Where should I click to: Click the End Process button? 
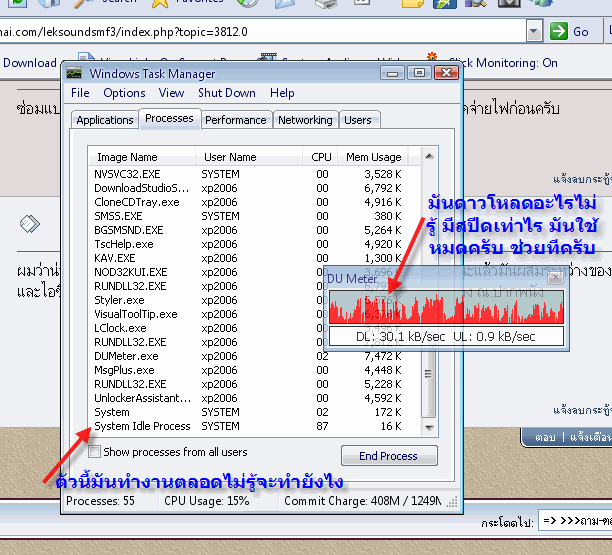tap(389, 456)
